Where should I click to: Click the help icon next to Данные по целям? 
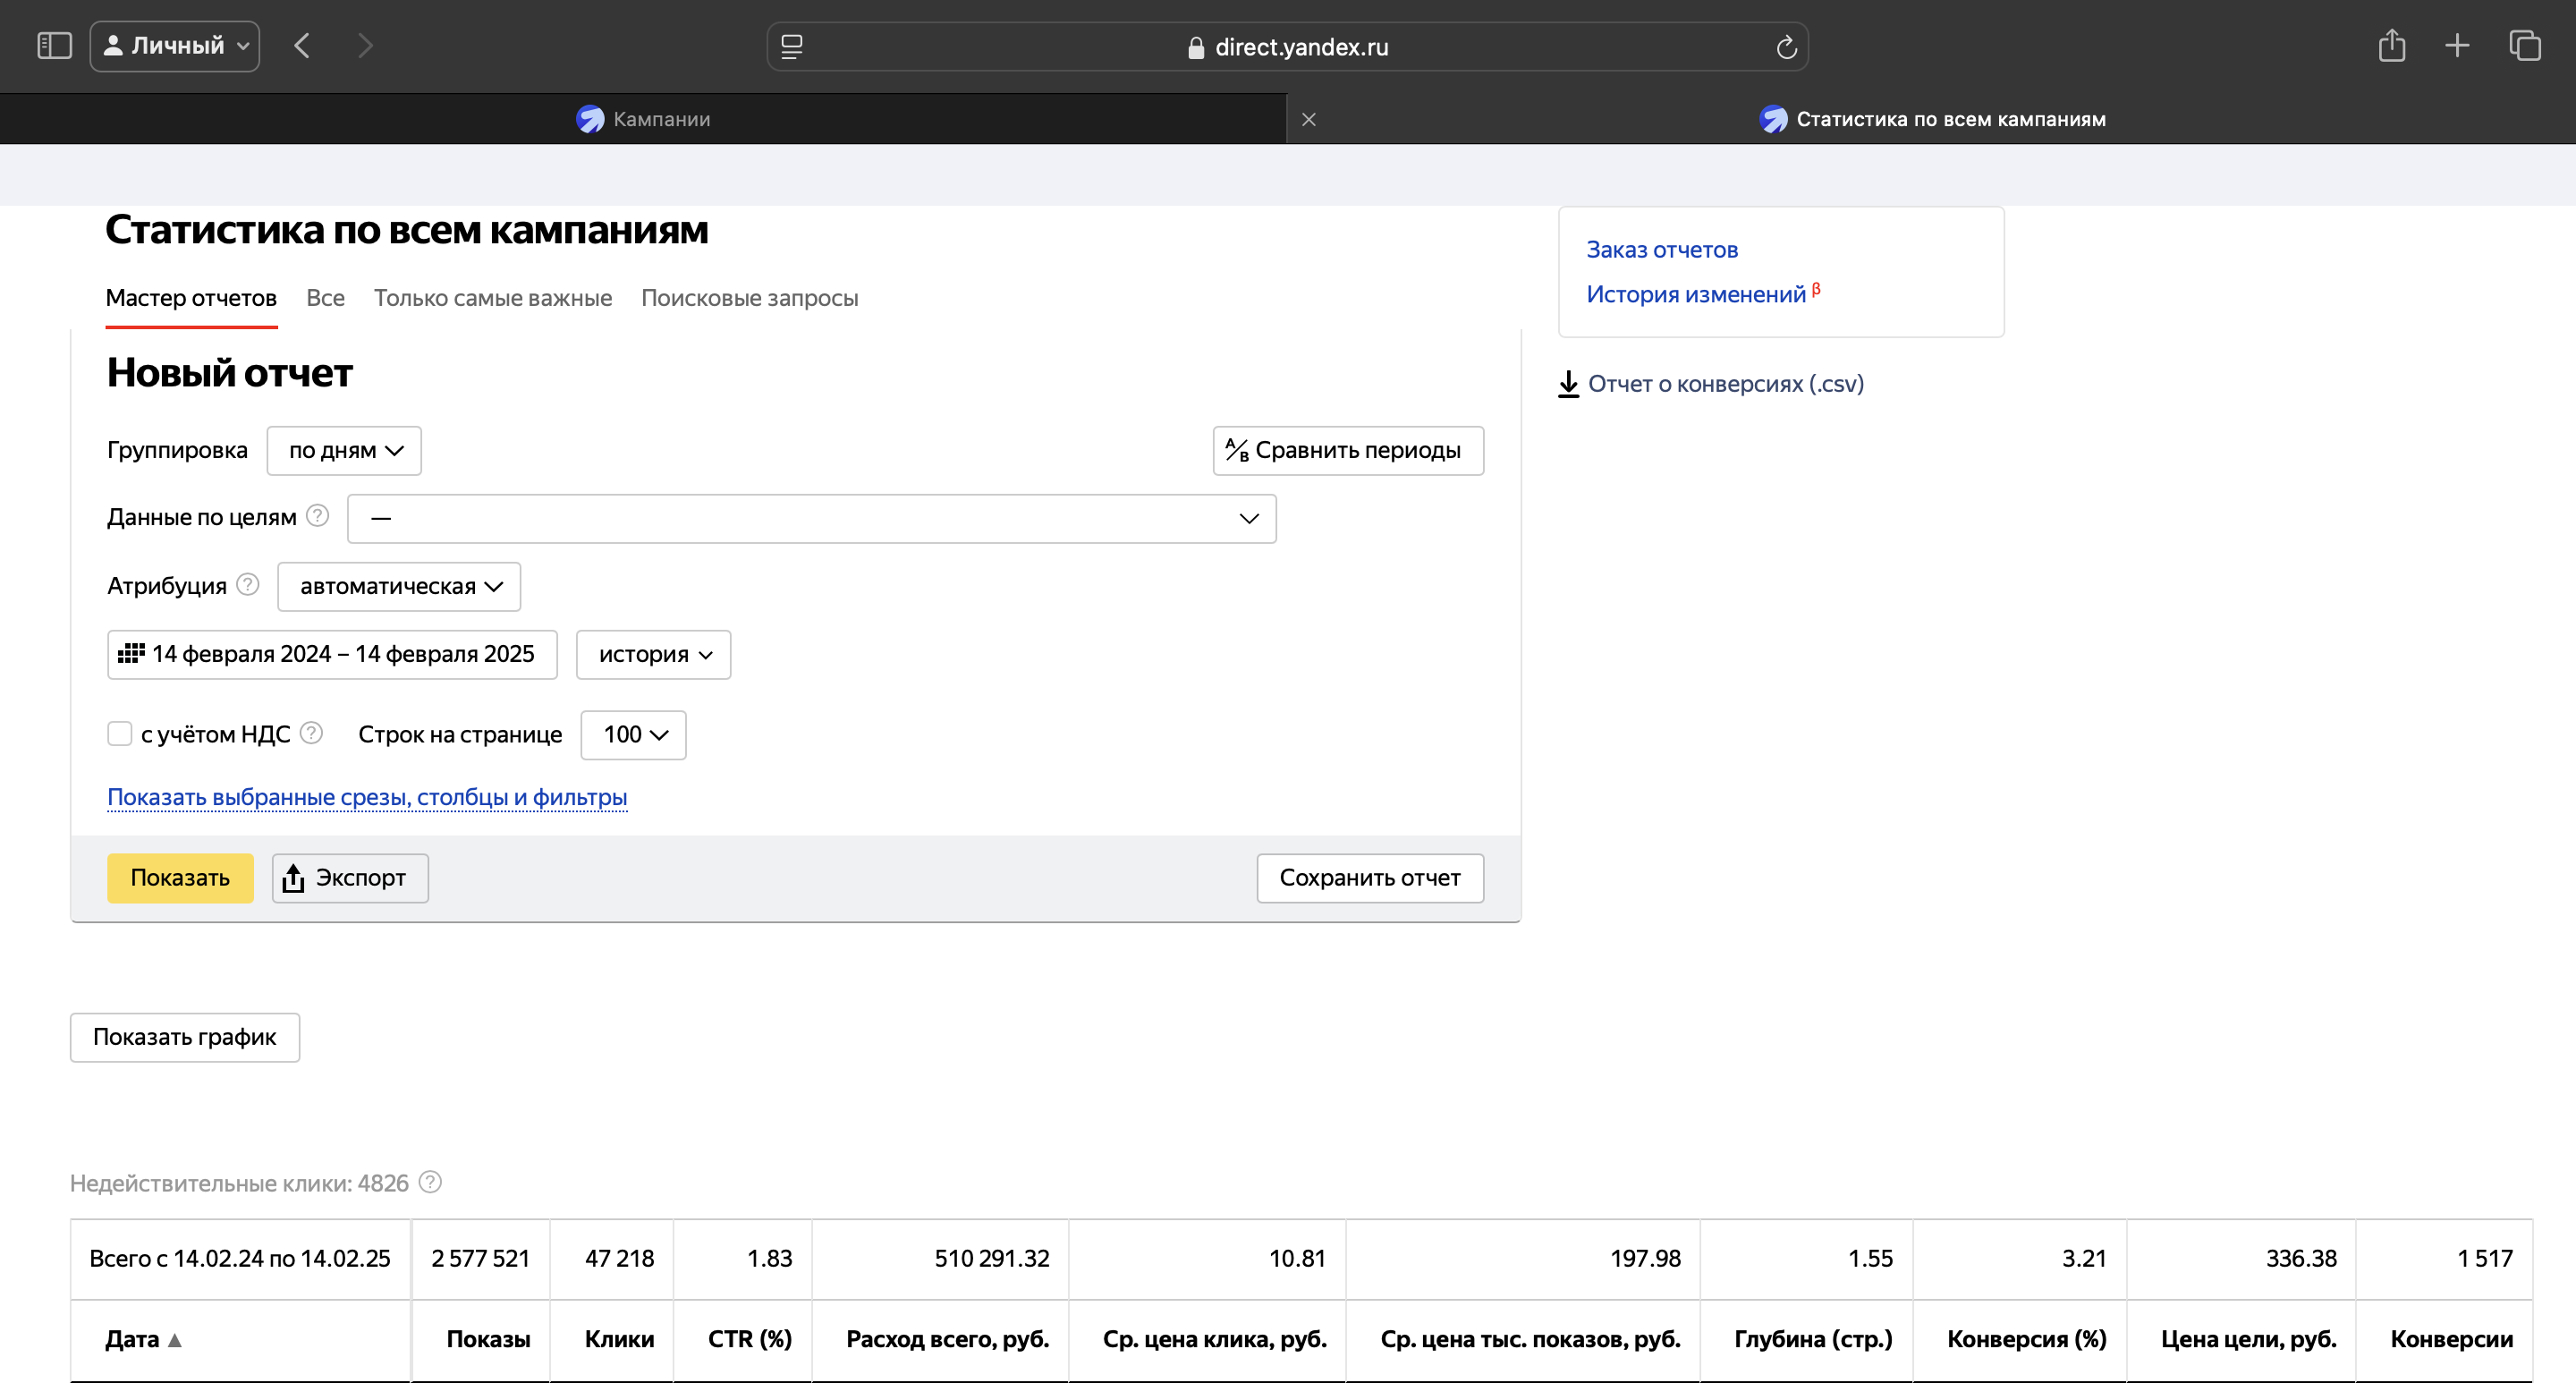[317, 516]
